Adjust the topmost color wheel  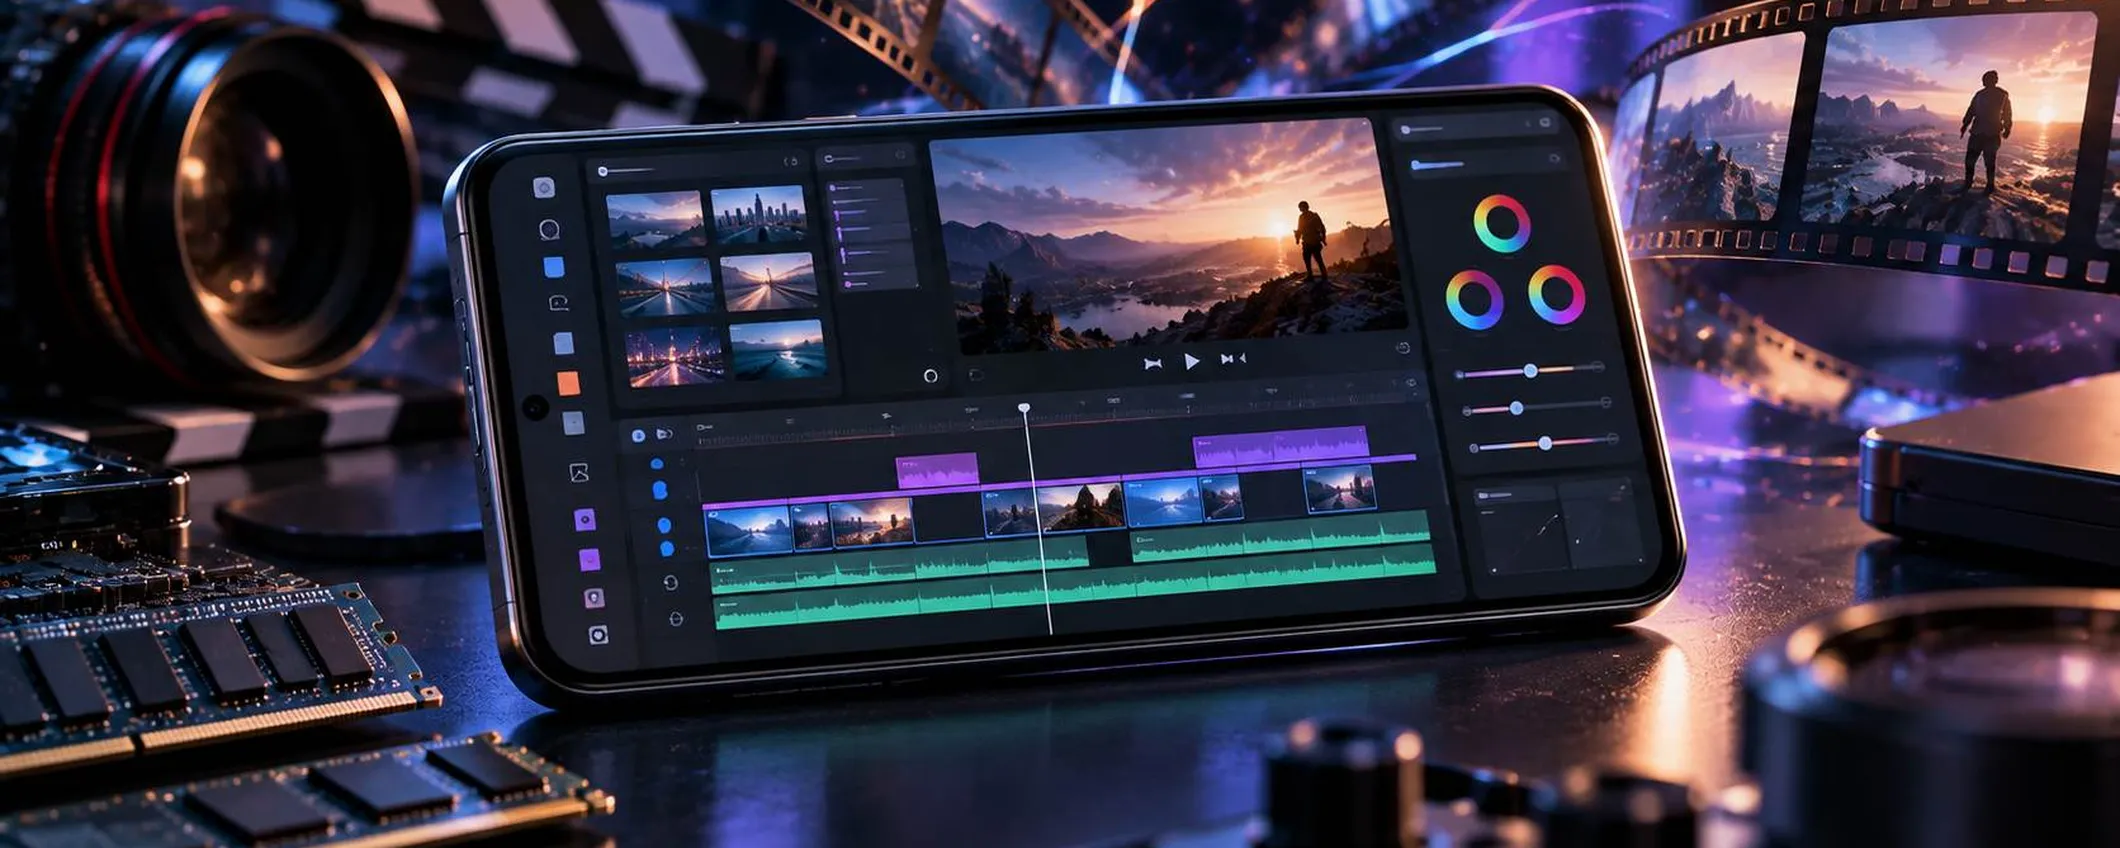point(1501,223)
